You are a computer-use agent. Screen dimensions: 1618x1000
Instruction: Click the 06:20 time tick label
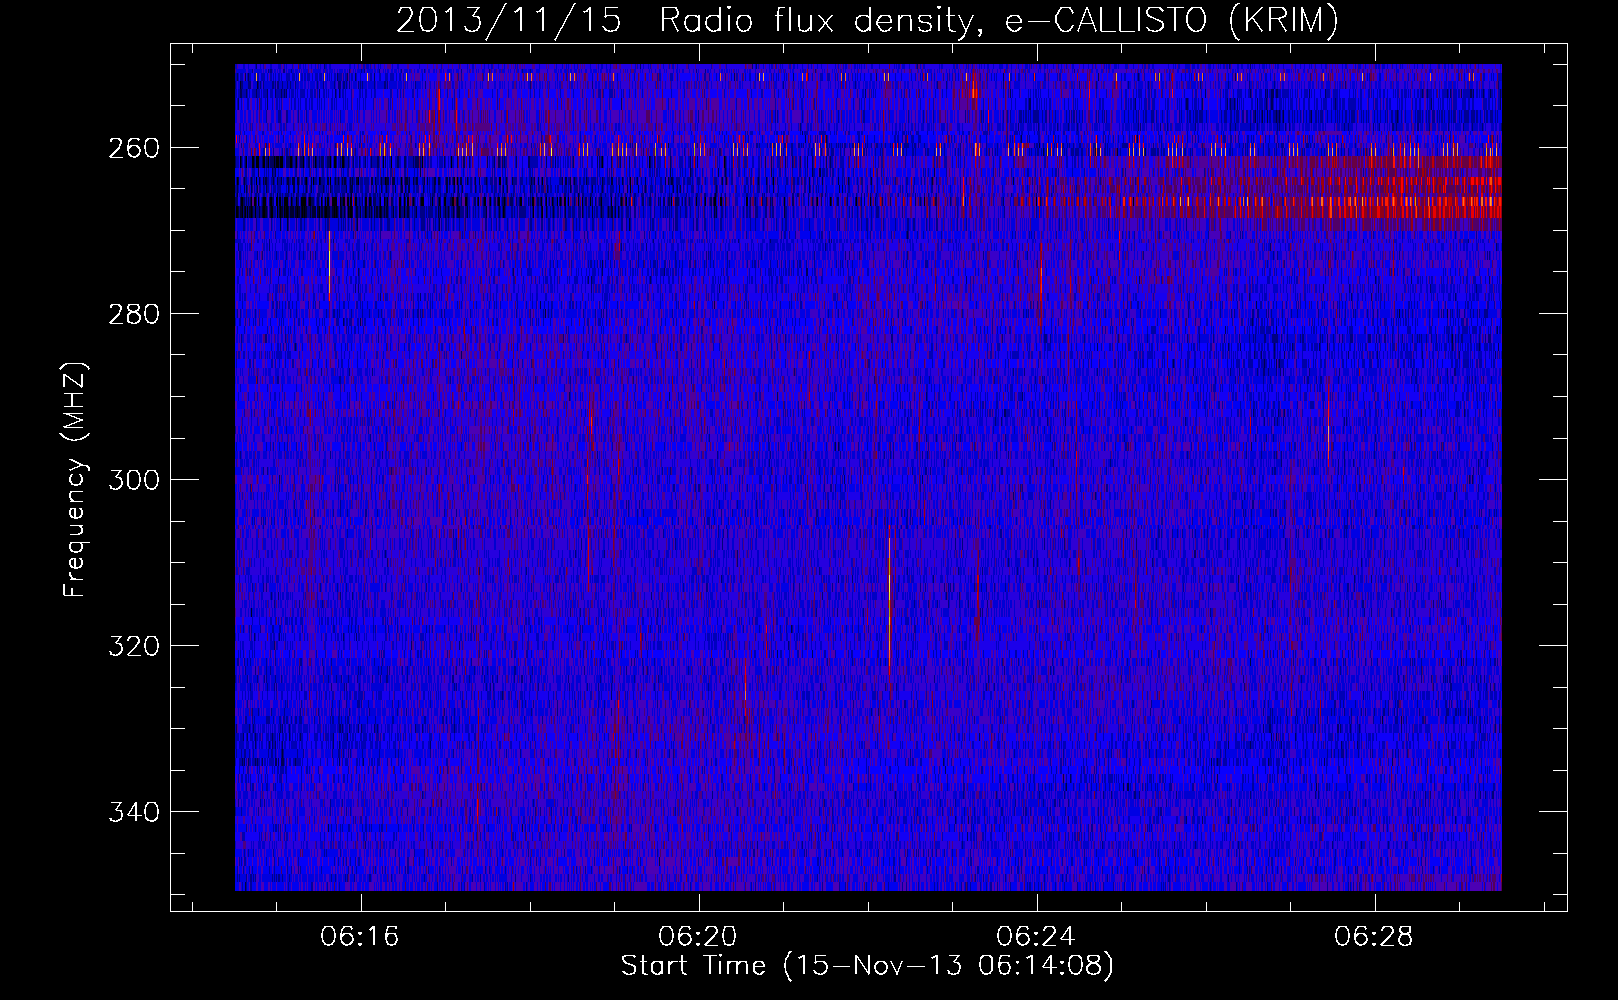[x=698, y=936]
